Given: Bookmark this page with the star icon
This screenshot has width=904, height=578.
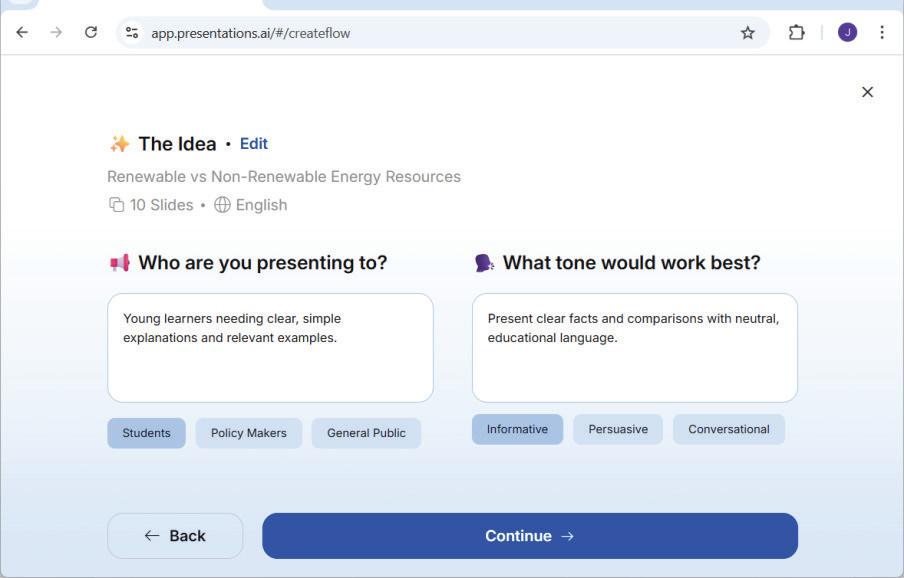Looking at the screenshot, I should pyautogui.click(x=747, y=33).
